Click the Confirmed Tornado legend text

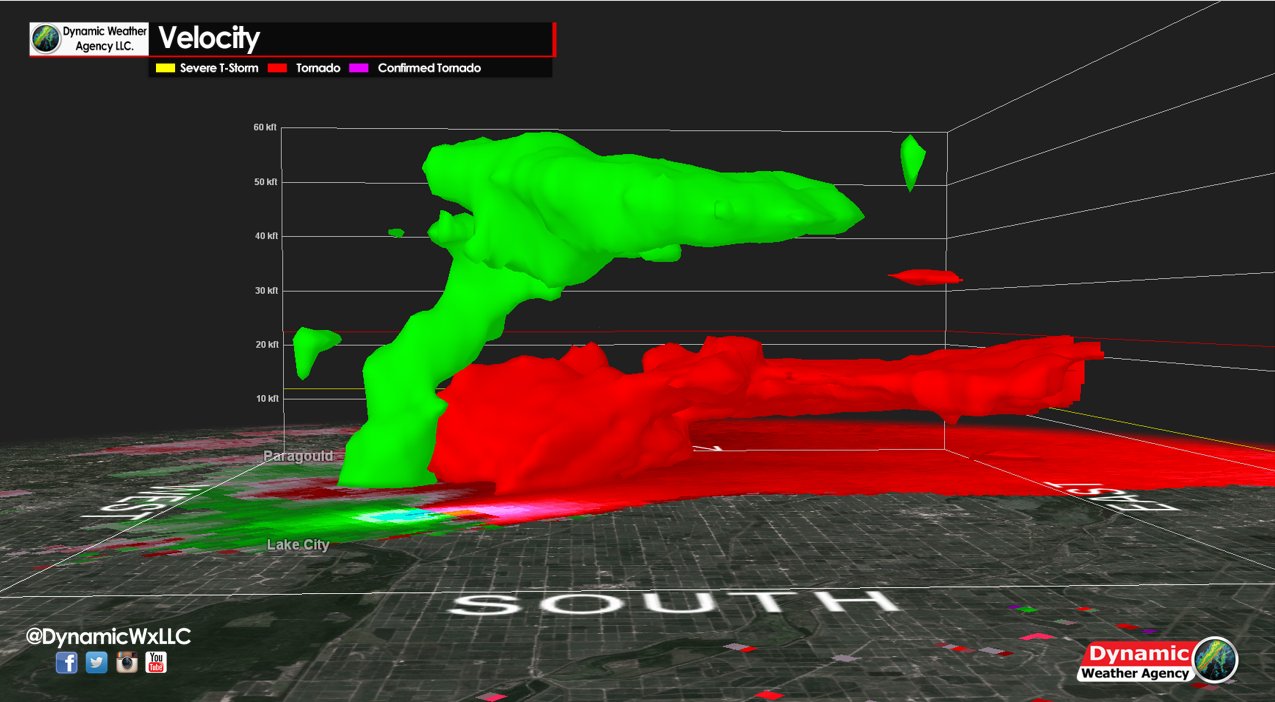[429, 68]
